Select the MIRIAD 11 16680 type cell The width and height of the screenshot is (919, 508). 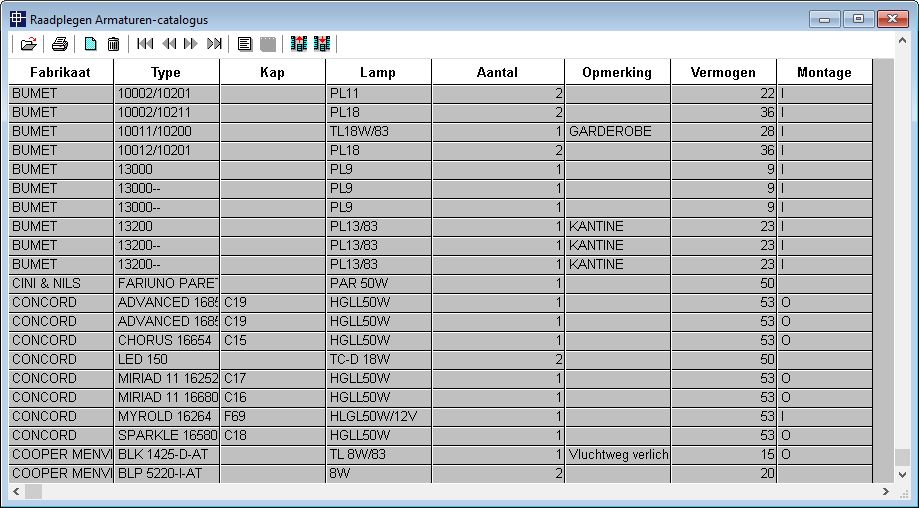pyautogui.click(x=166, y=397)
